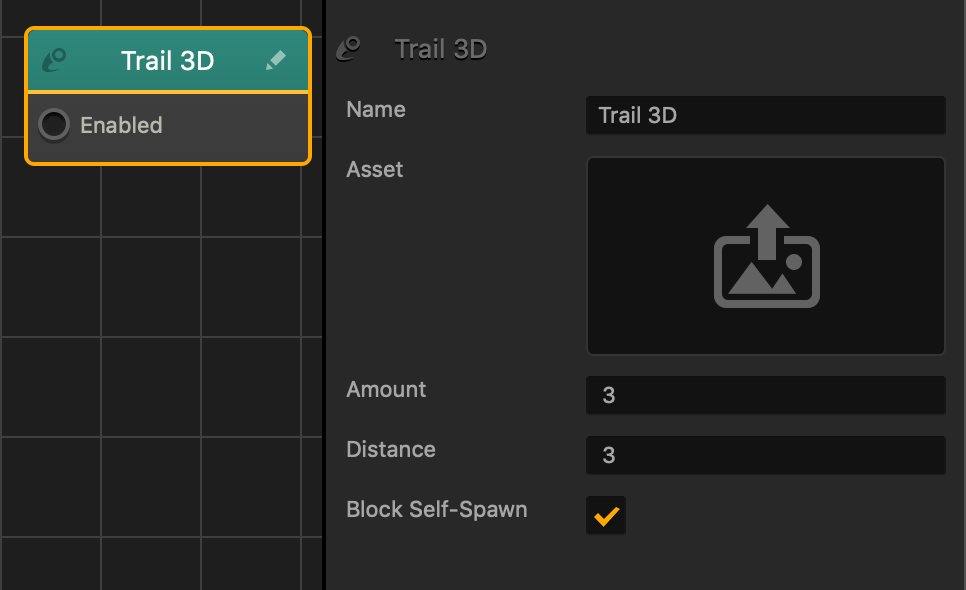This screenshot has width=966, height=590.
Task: Click the Block Self-Spawn label
Action: click(437, 509)
